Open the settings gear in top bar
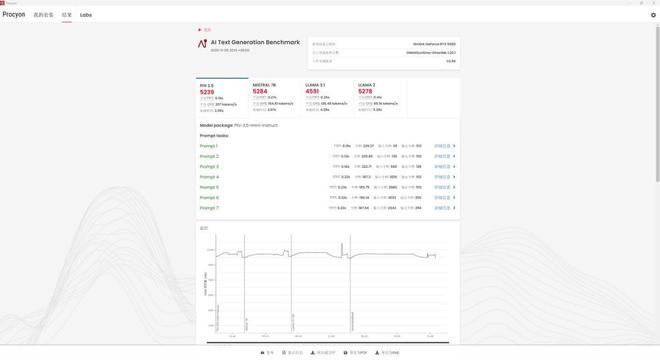 (653, 15)
